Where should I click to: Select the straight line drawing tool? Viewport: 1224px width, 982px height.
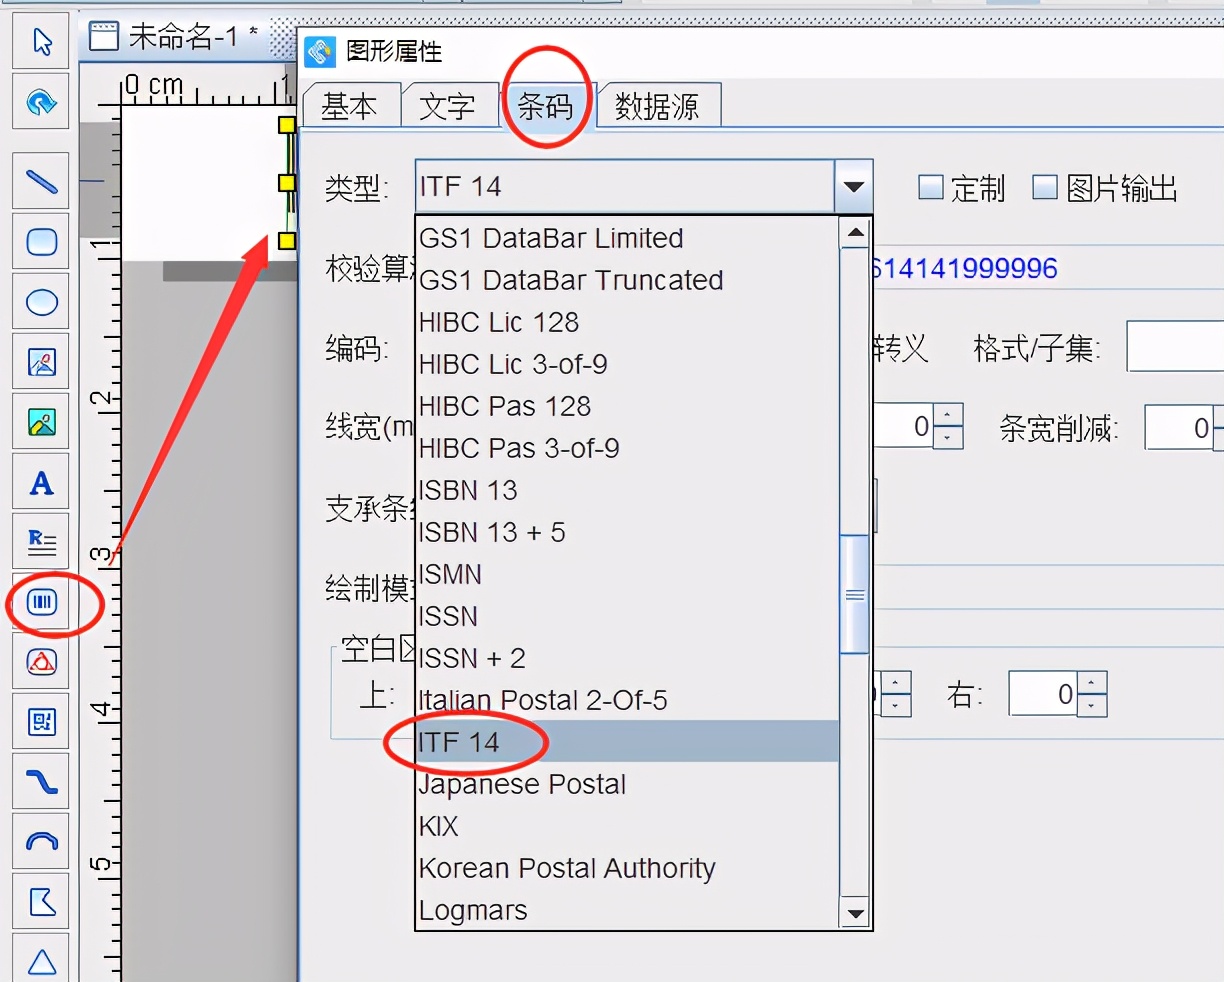(42, 182)
